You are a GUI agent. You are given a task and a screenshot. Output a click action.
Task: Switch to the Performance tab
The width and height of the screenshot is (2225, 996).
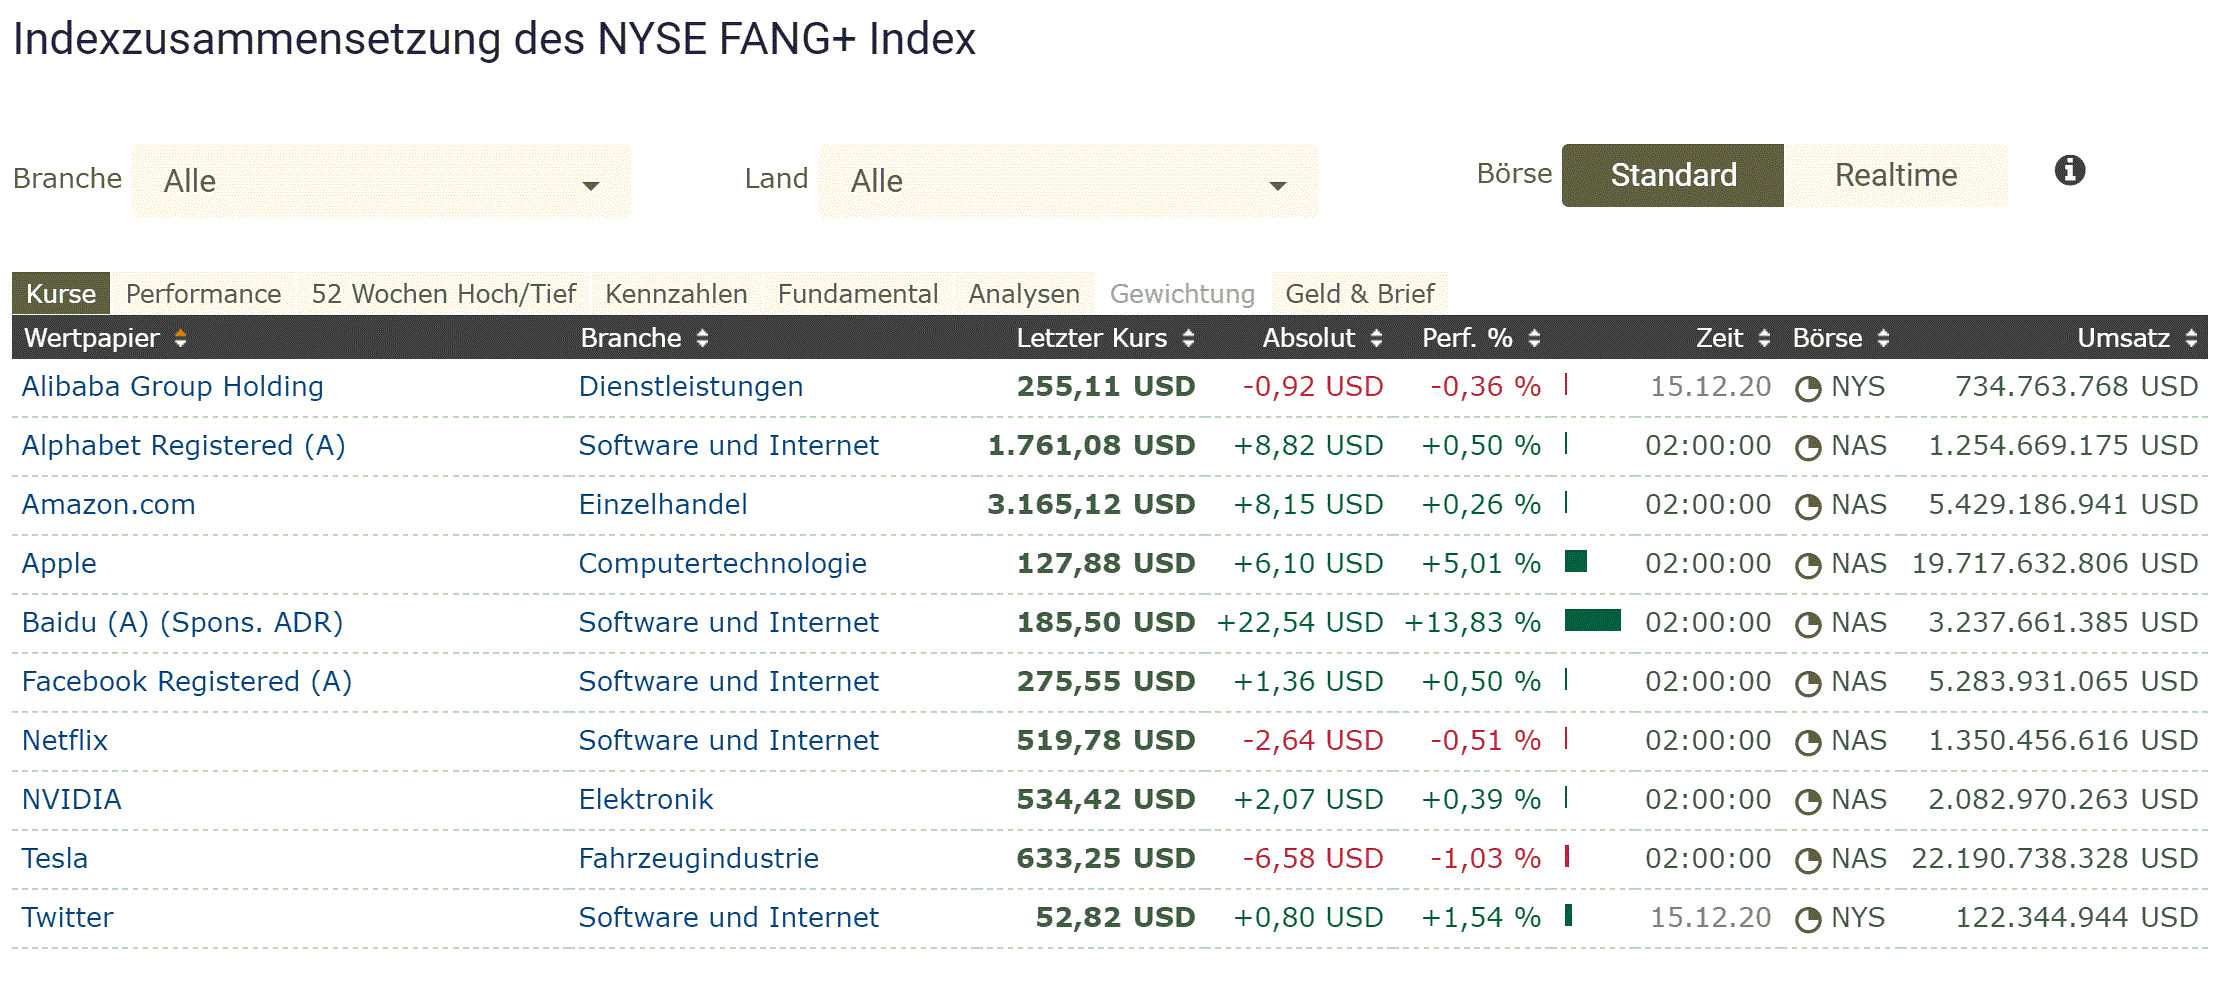[203, 294]
